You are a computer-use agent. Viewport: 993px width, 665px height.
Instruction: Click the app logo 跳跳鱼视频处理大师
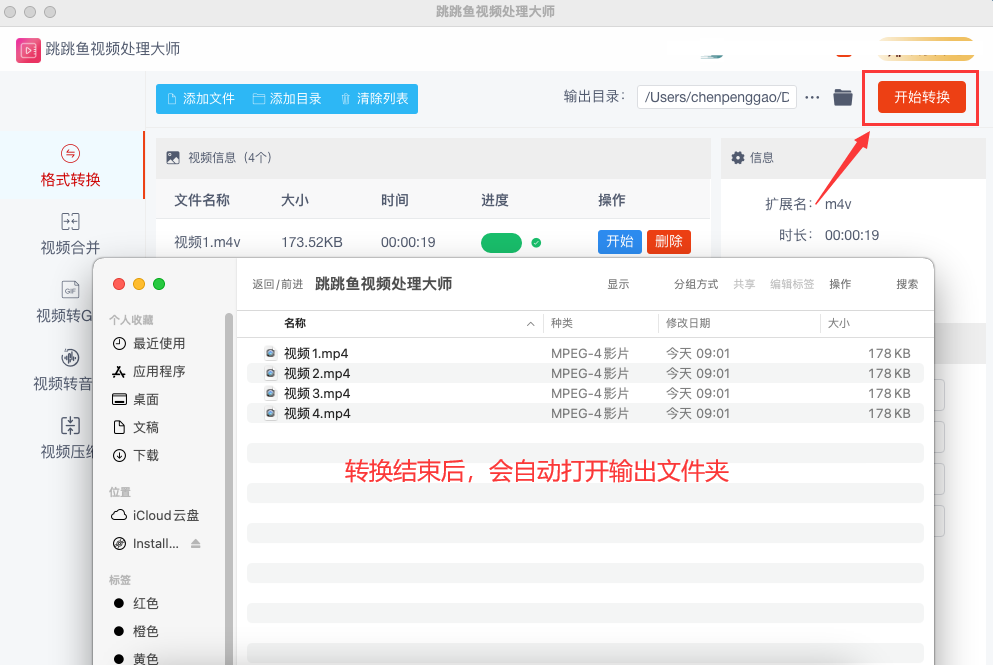[28, 49]
